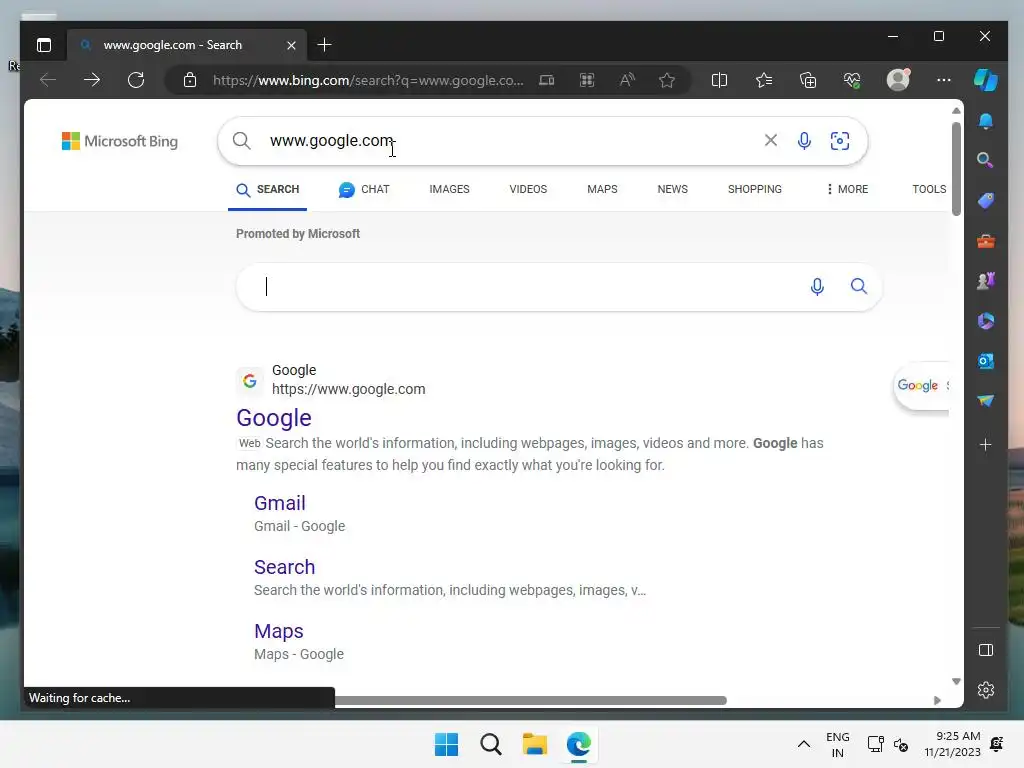Click the address bar URL

368,80
